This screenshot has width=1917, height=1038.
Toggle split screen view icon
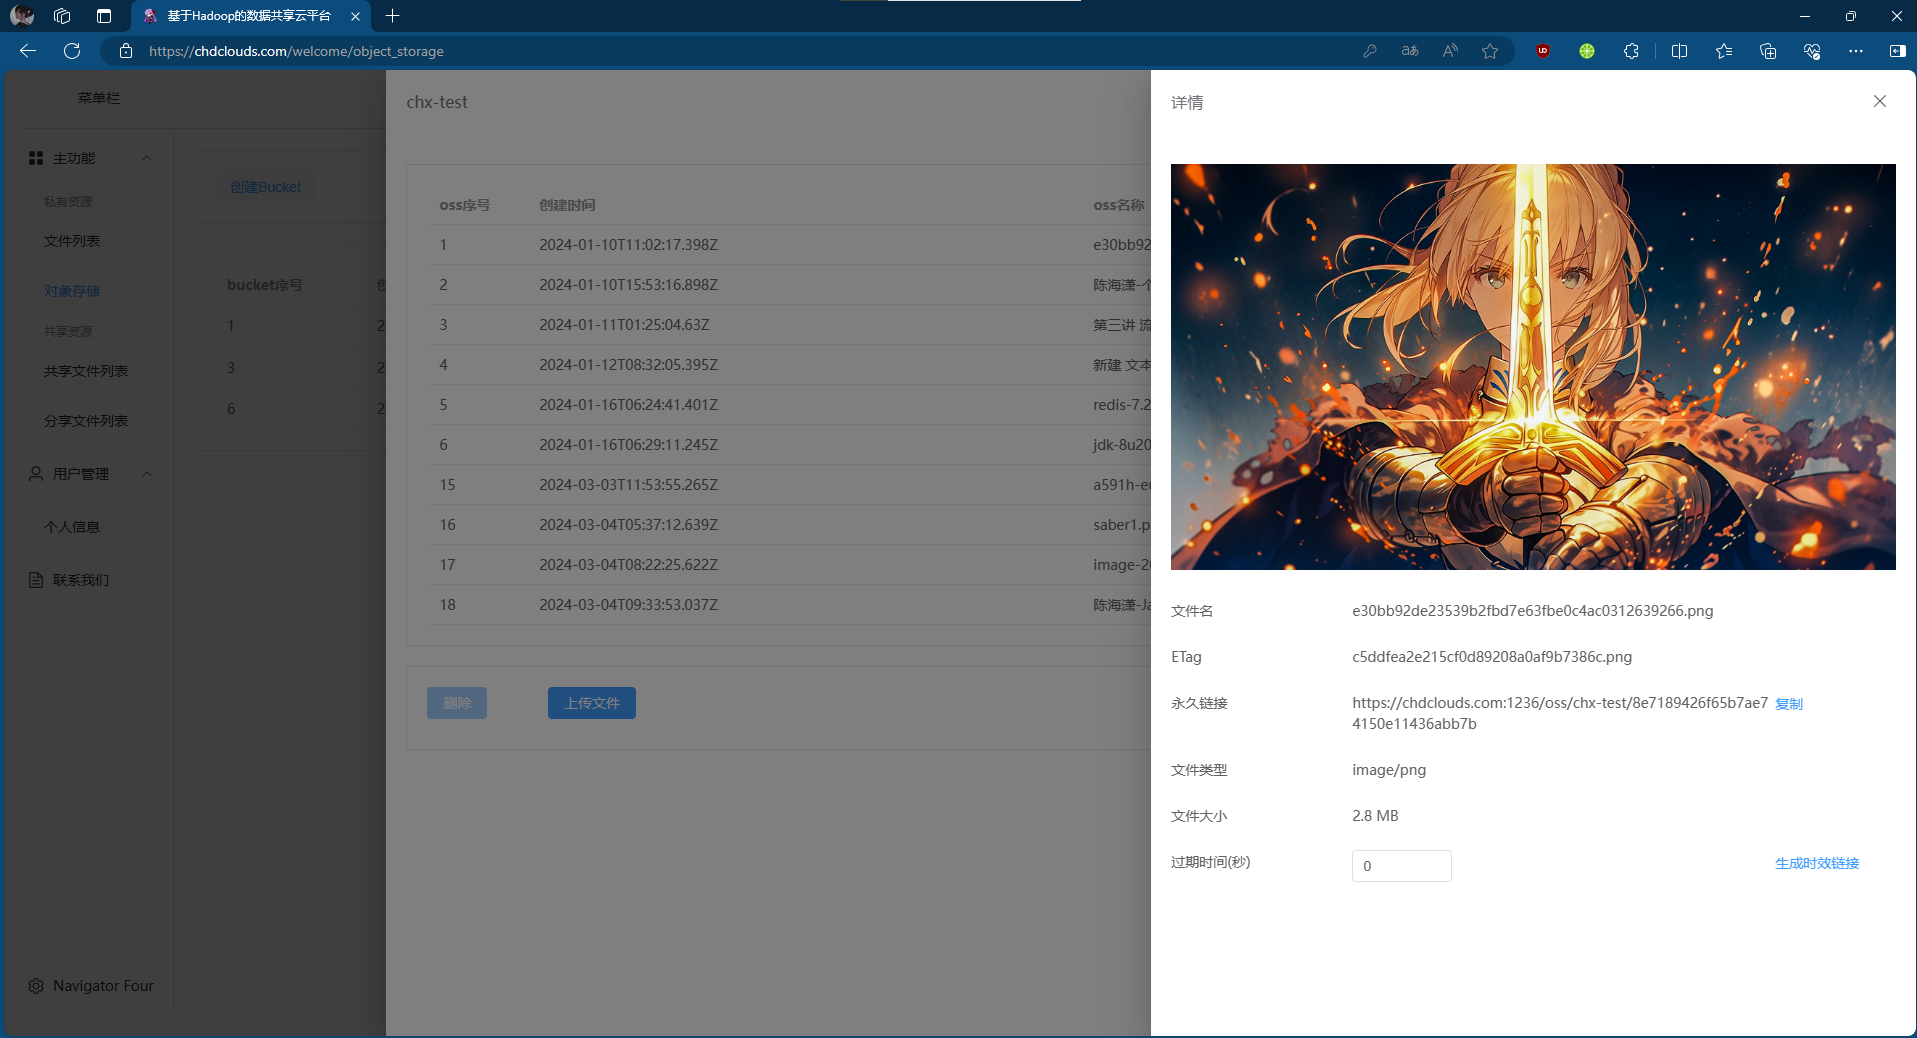[x=1679, y=51]
